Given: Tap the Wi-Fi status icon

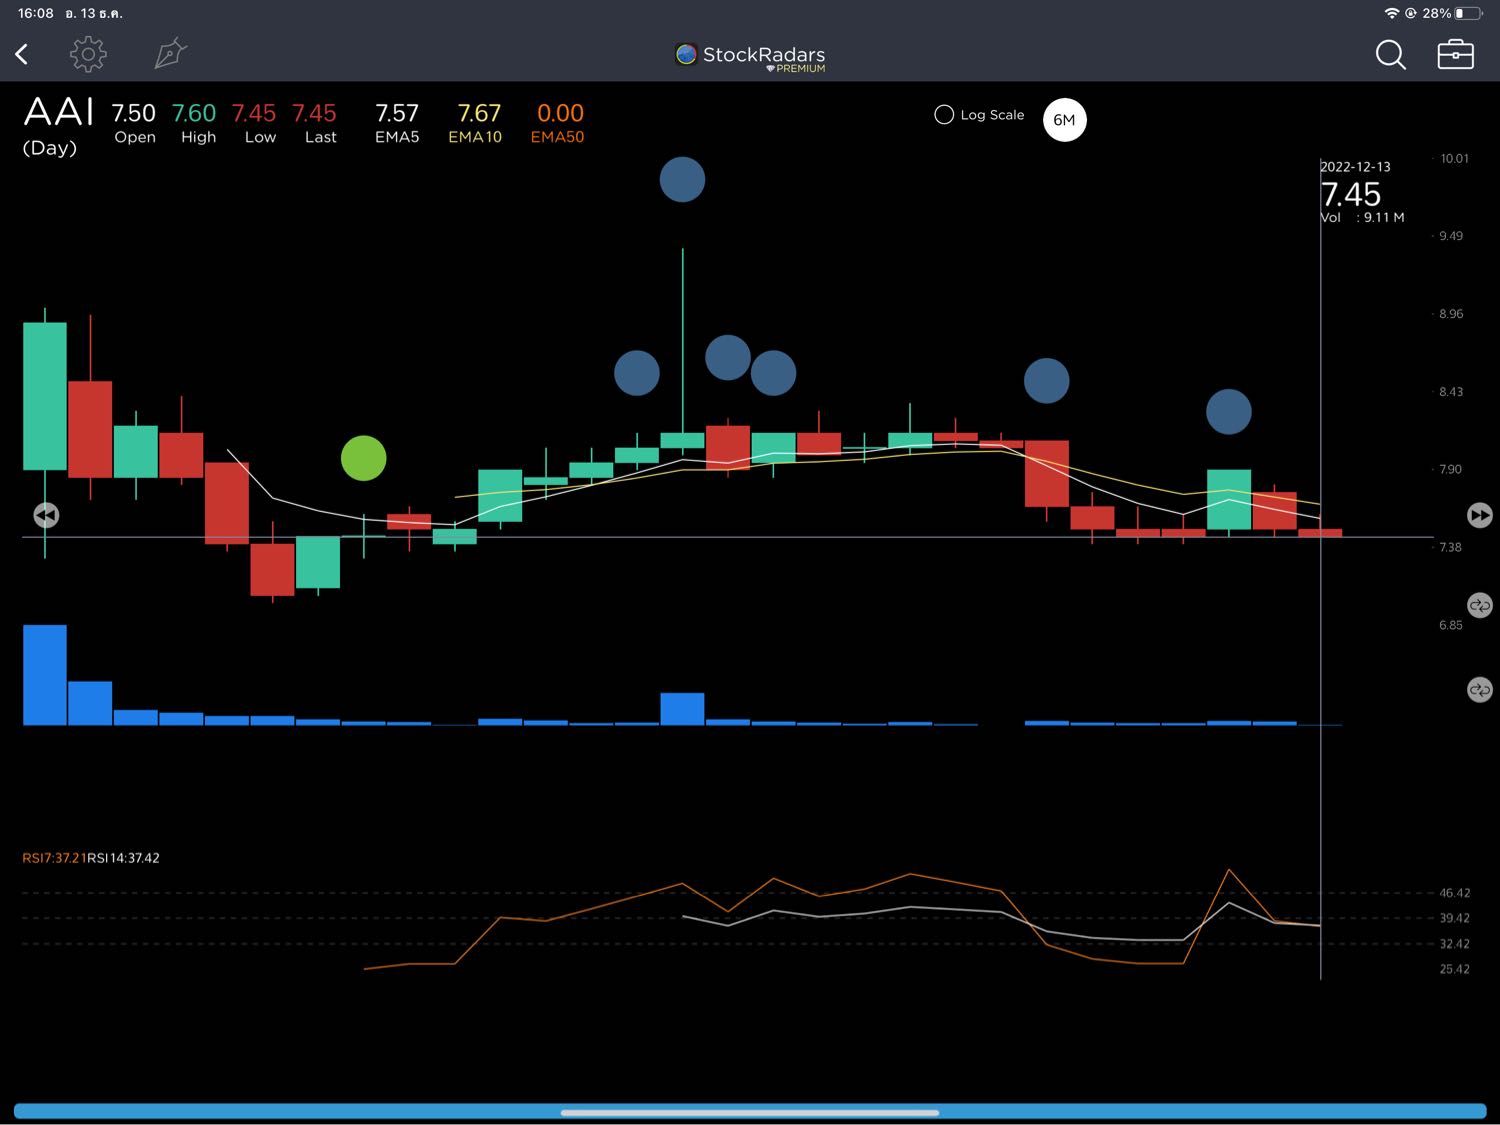Looking at the screenshot, I should coord(1391,13).
